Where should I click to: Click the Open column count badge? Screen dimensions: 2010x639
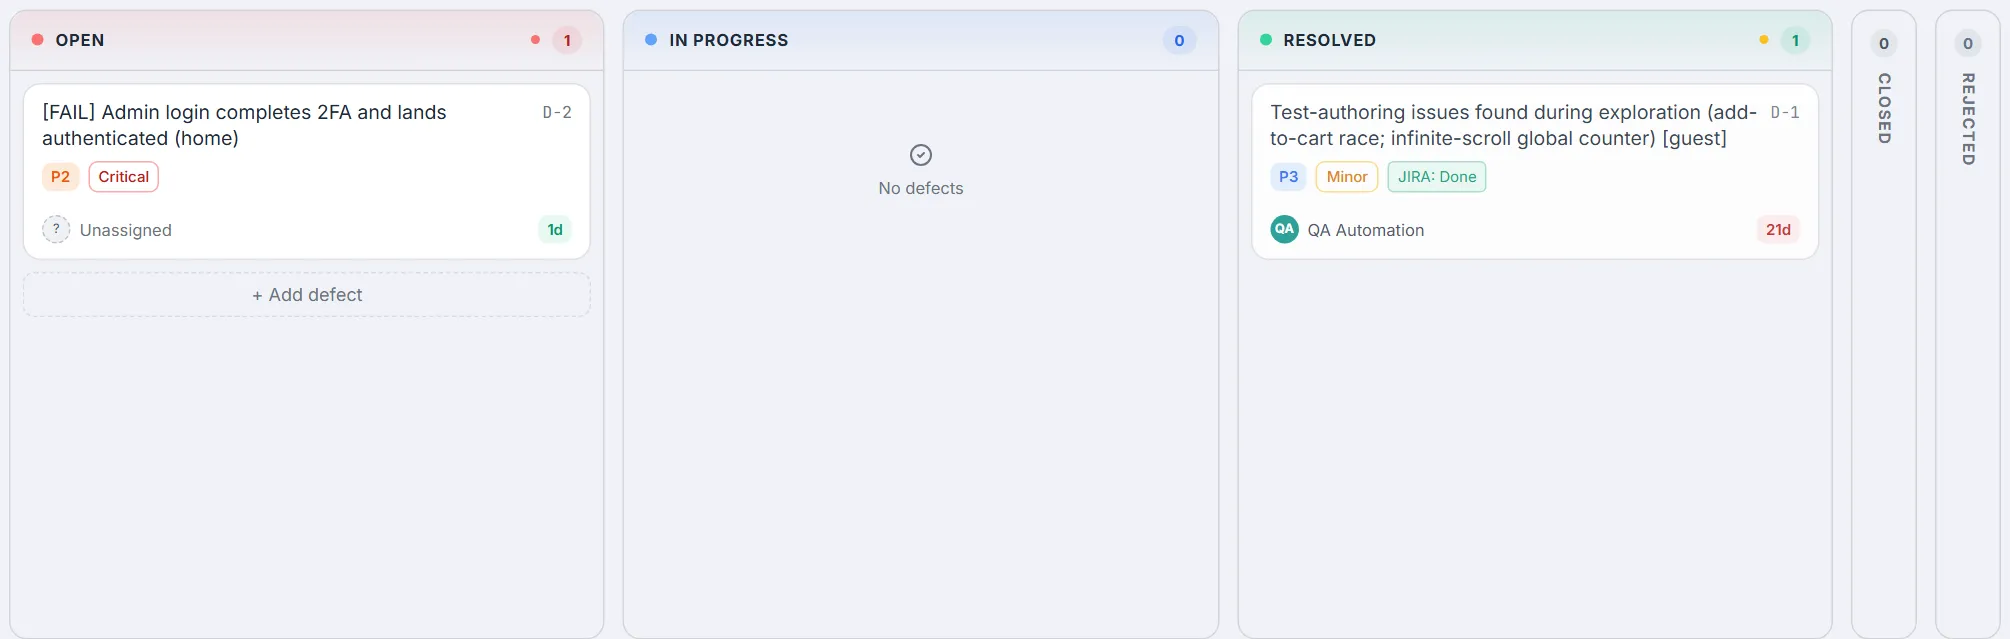click(567, 40)
